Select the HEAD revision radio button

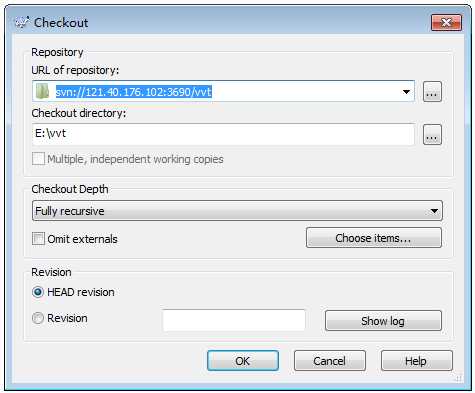(x=38, y=292)
